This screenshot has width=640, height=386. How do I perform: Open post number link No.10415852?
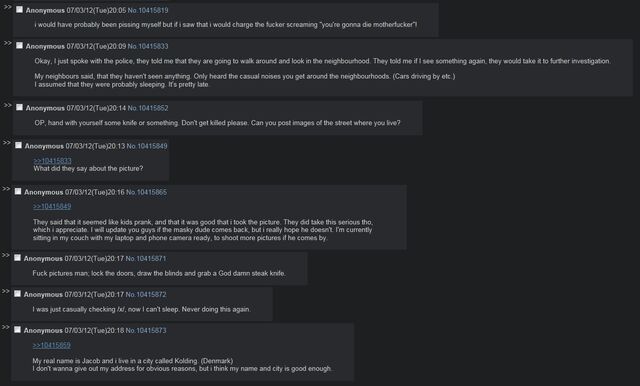[148, 108]
